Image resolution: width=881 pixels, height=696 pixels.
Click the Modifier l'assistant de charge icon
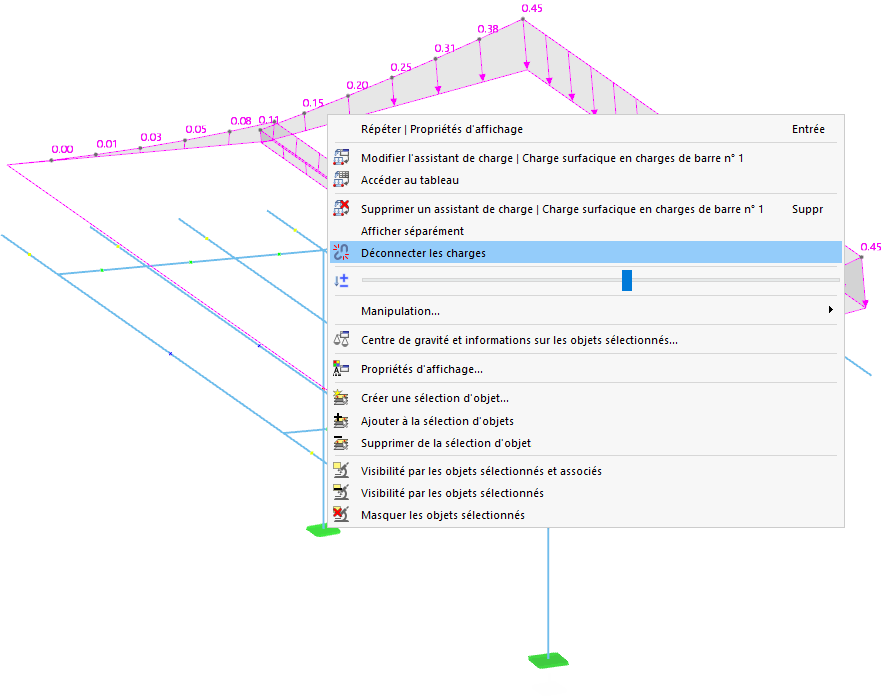pyautogui.click(x=341, y=157)
